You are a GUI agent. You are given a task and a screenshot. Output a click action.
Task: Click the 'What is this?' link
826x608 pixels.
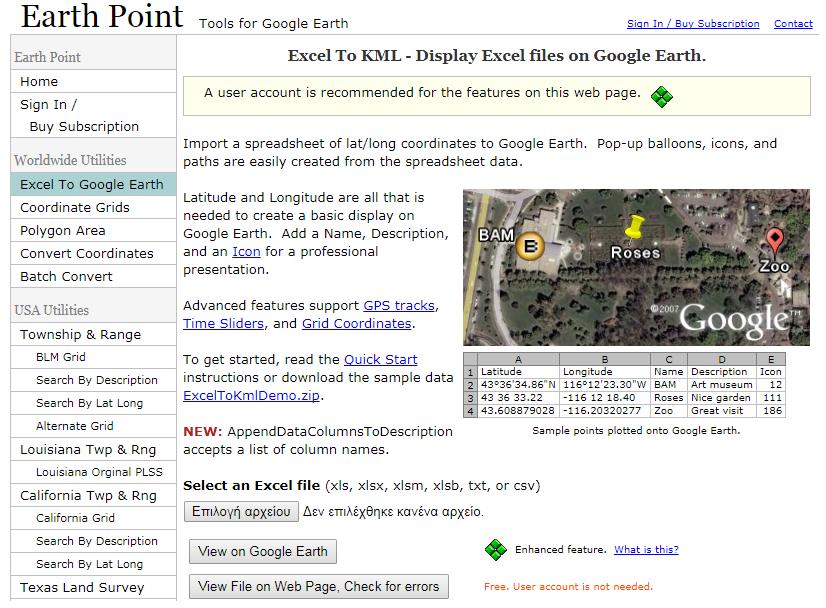(646, 550)
